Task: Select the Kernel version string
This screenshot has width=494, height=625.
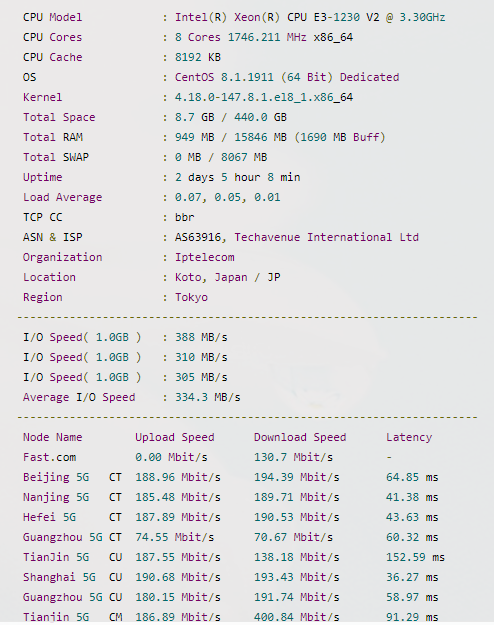Action: (264, 97)
